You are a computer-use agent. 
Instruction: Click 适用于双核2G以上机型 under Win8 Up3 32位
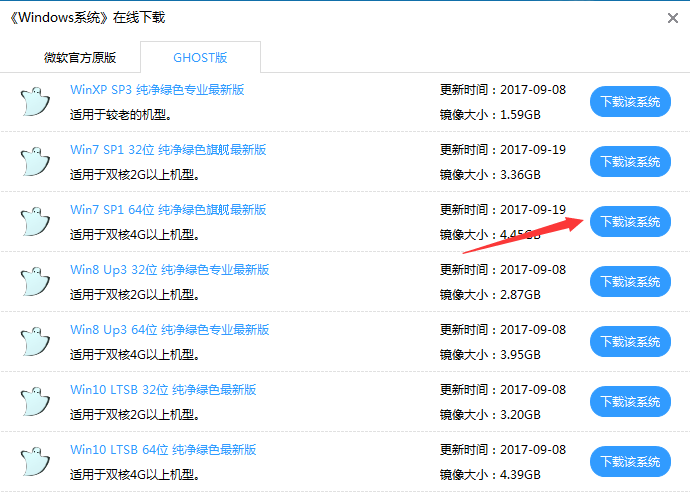point(135,295)
